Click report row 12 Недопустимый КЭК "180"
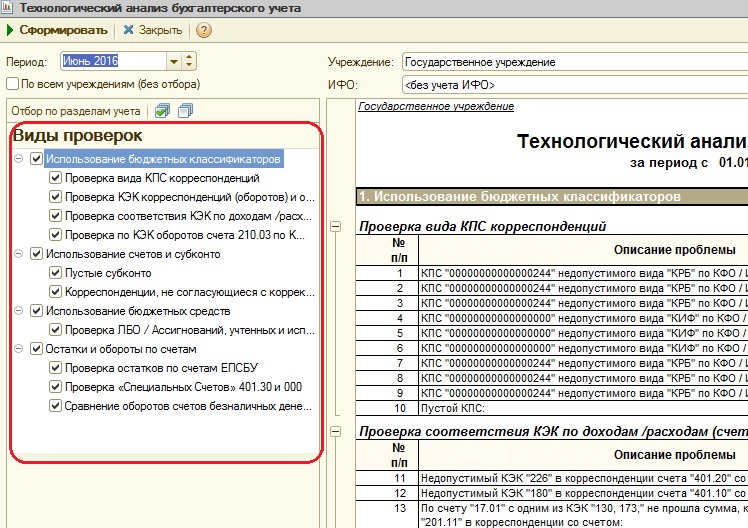This screenshot has width=748, height=528. (583, 493)
